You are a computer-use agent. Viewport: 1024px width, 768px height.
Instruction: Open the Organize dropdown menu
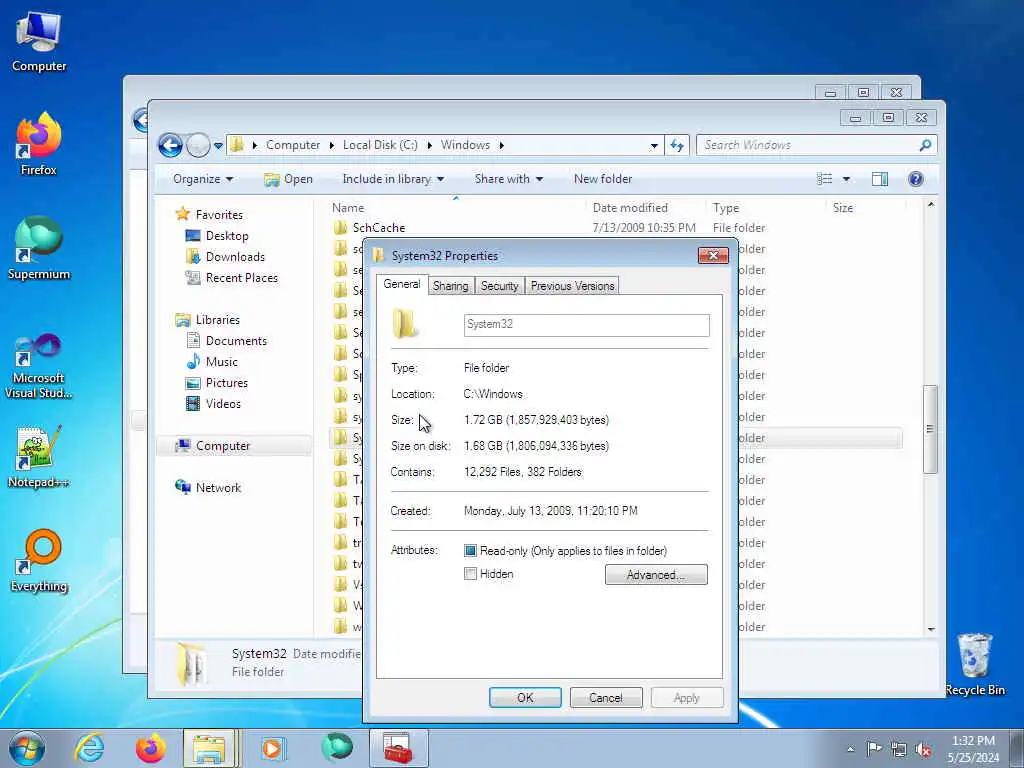pos(203,179)
